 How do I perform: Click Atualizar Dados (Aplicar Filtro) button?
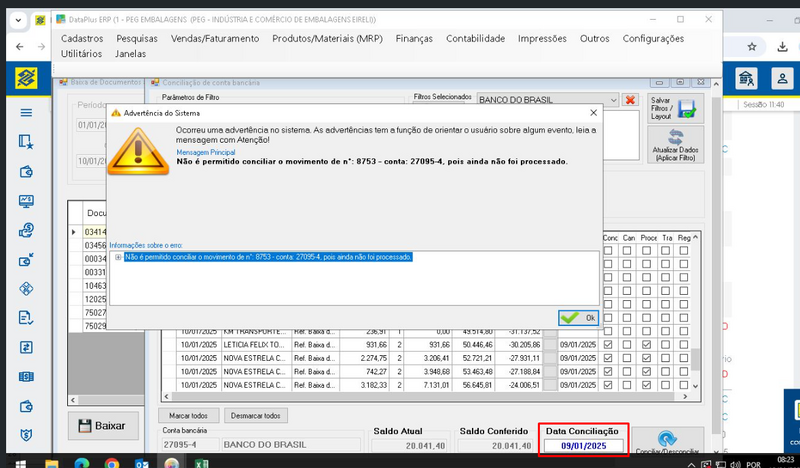pos(675,145)
